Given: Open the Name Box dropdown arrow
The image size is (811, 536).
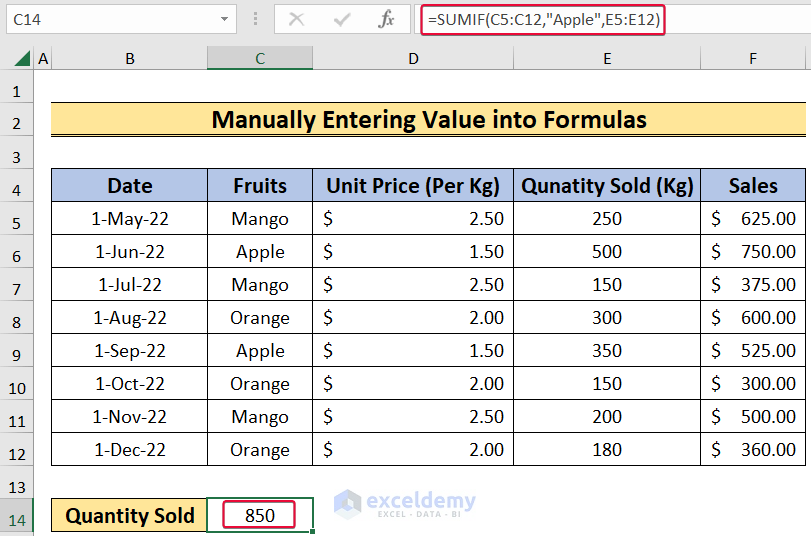Looking at the screenshot, I should pyautogui.click(x=223, y=19).
